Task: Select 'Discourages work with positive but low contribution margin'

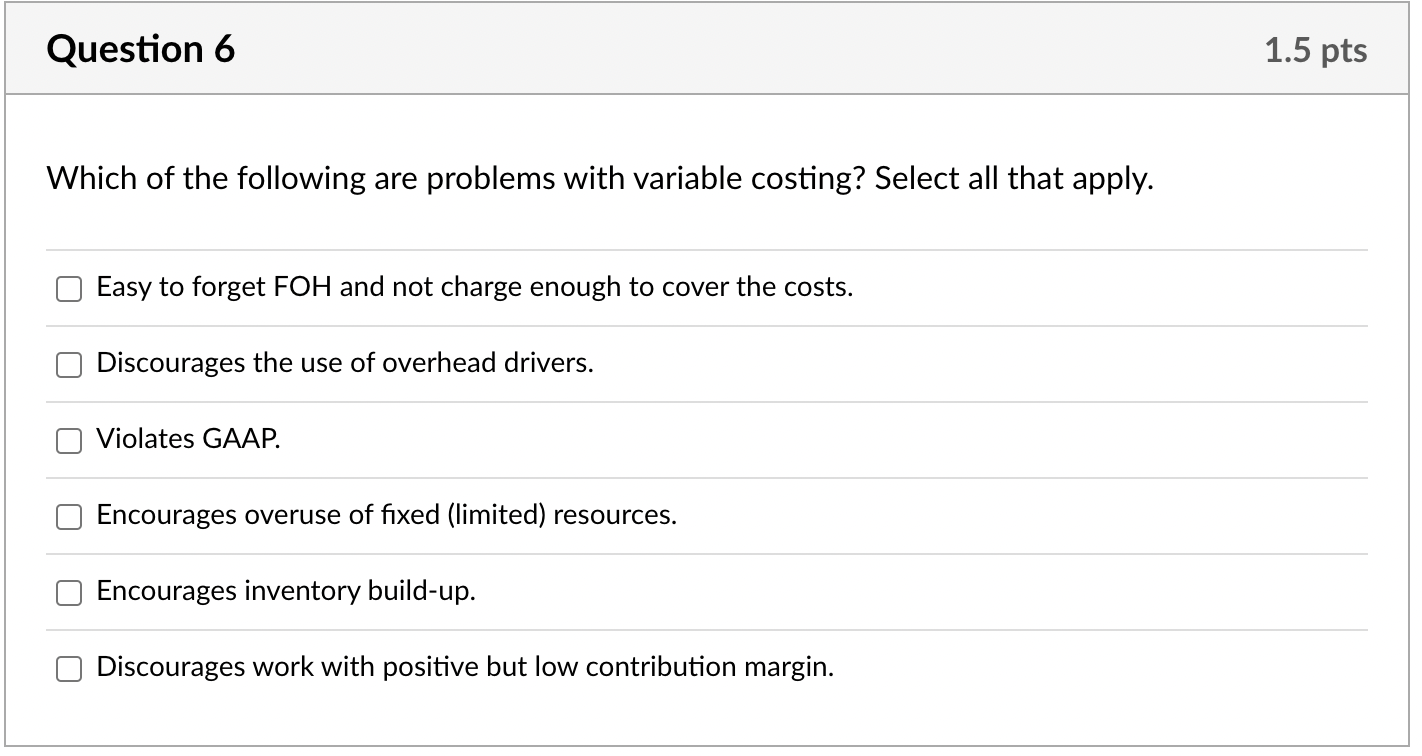Action: 68,668
